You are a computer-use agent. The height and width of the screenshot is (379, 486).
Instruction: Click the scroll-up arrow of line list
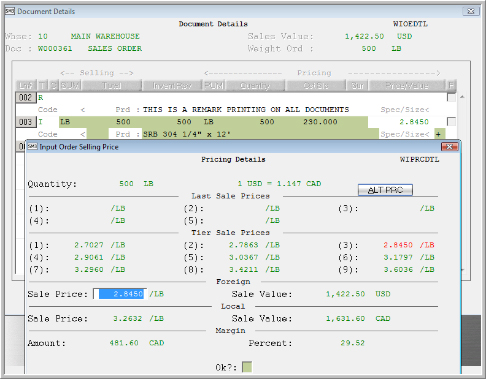[462, 97]
